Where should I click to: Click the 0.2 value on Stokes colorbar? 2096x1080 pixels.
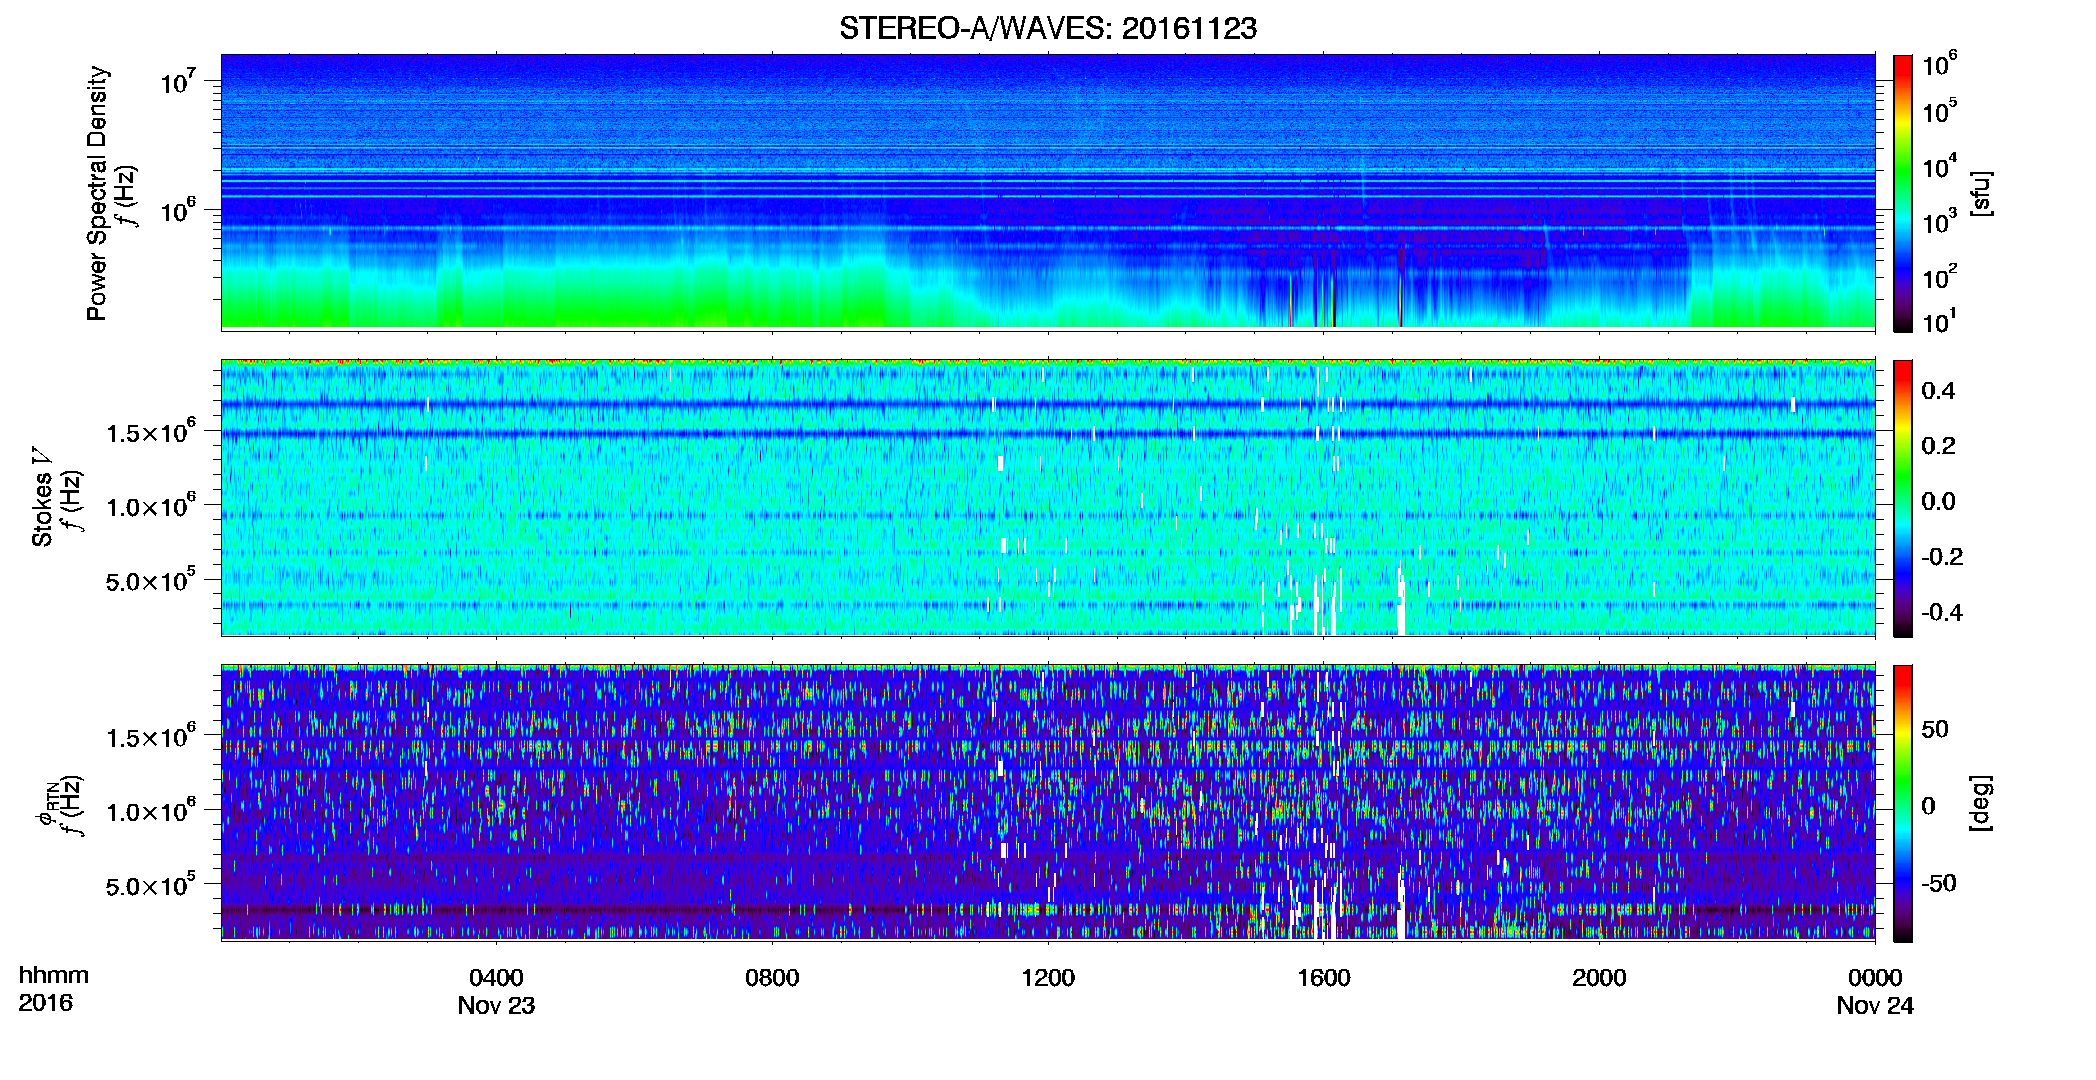(x=1938, y=446)
